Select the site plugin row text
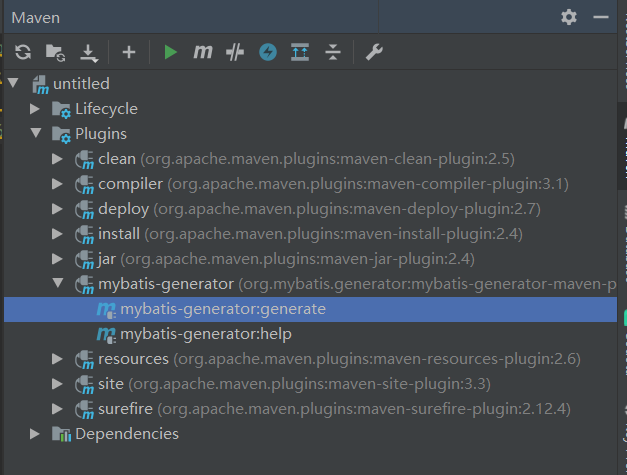The image size is (627, 475). [294, 384]
